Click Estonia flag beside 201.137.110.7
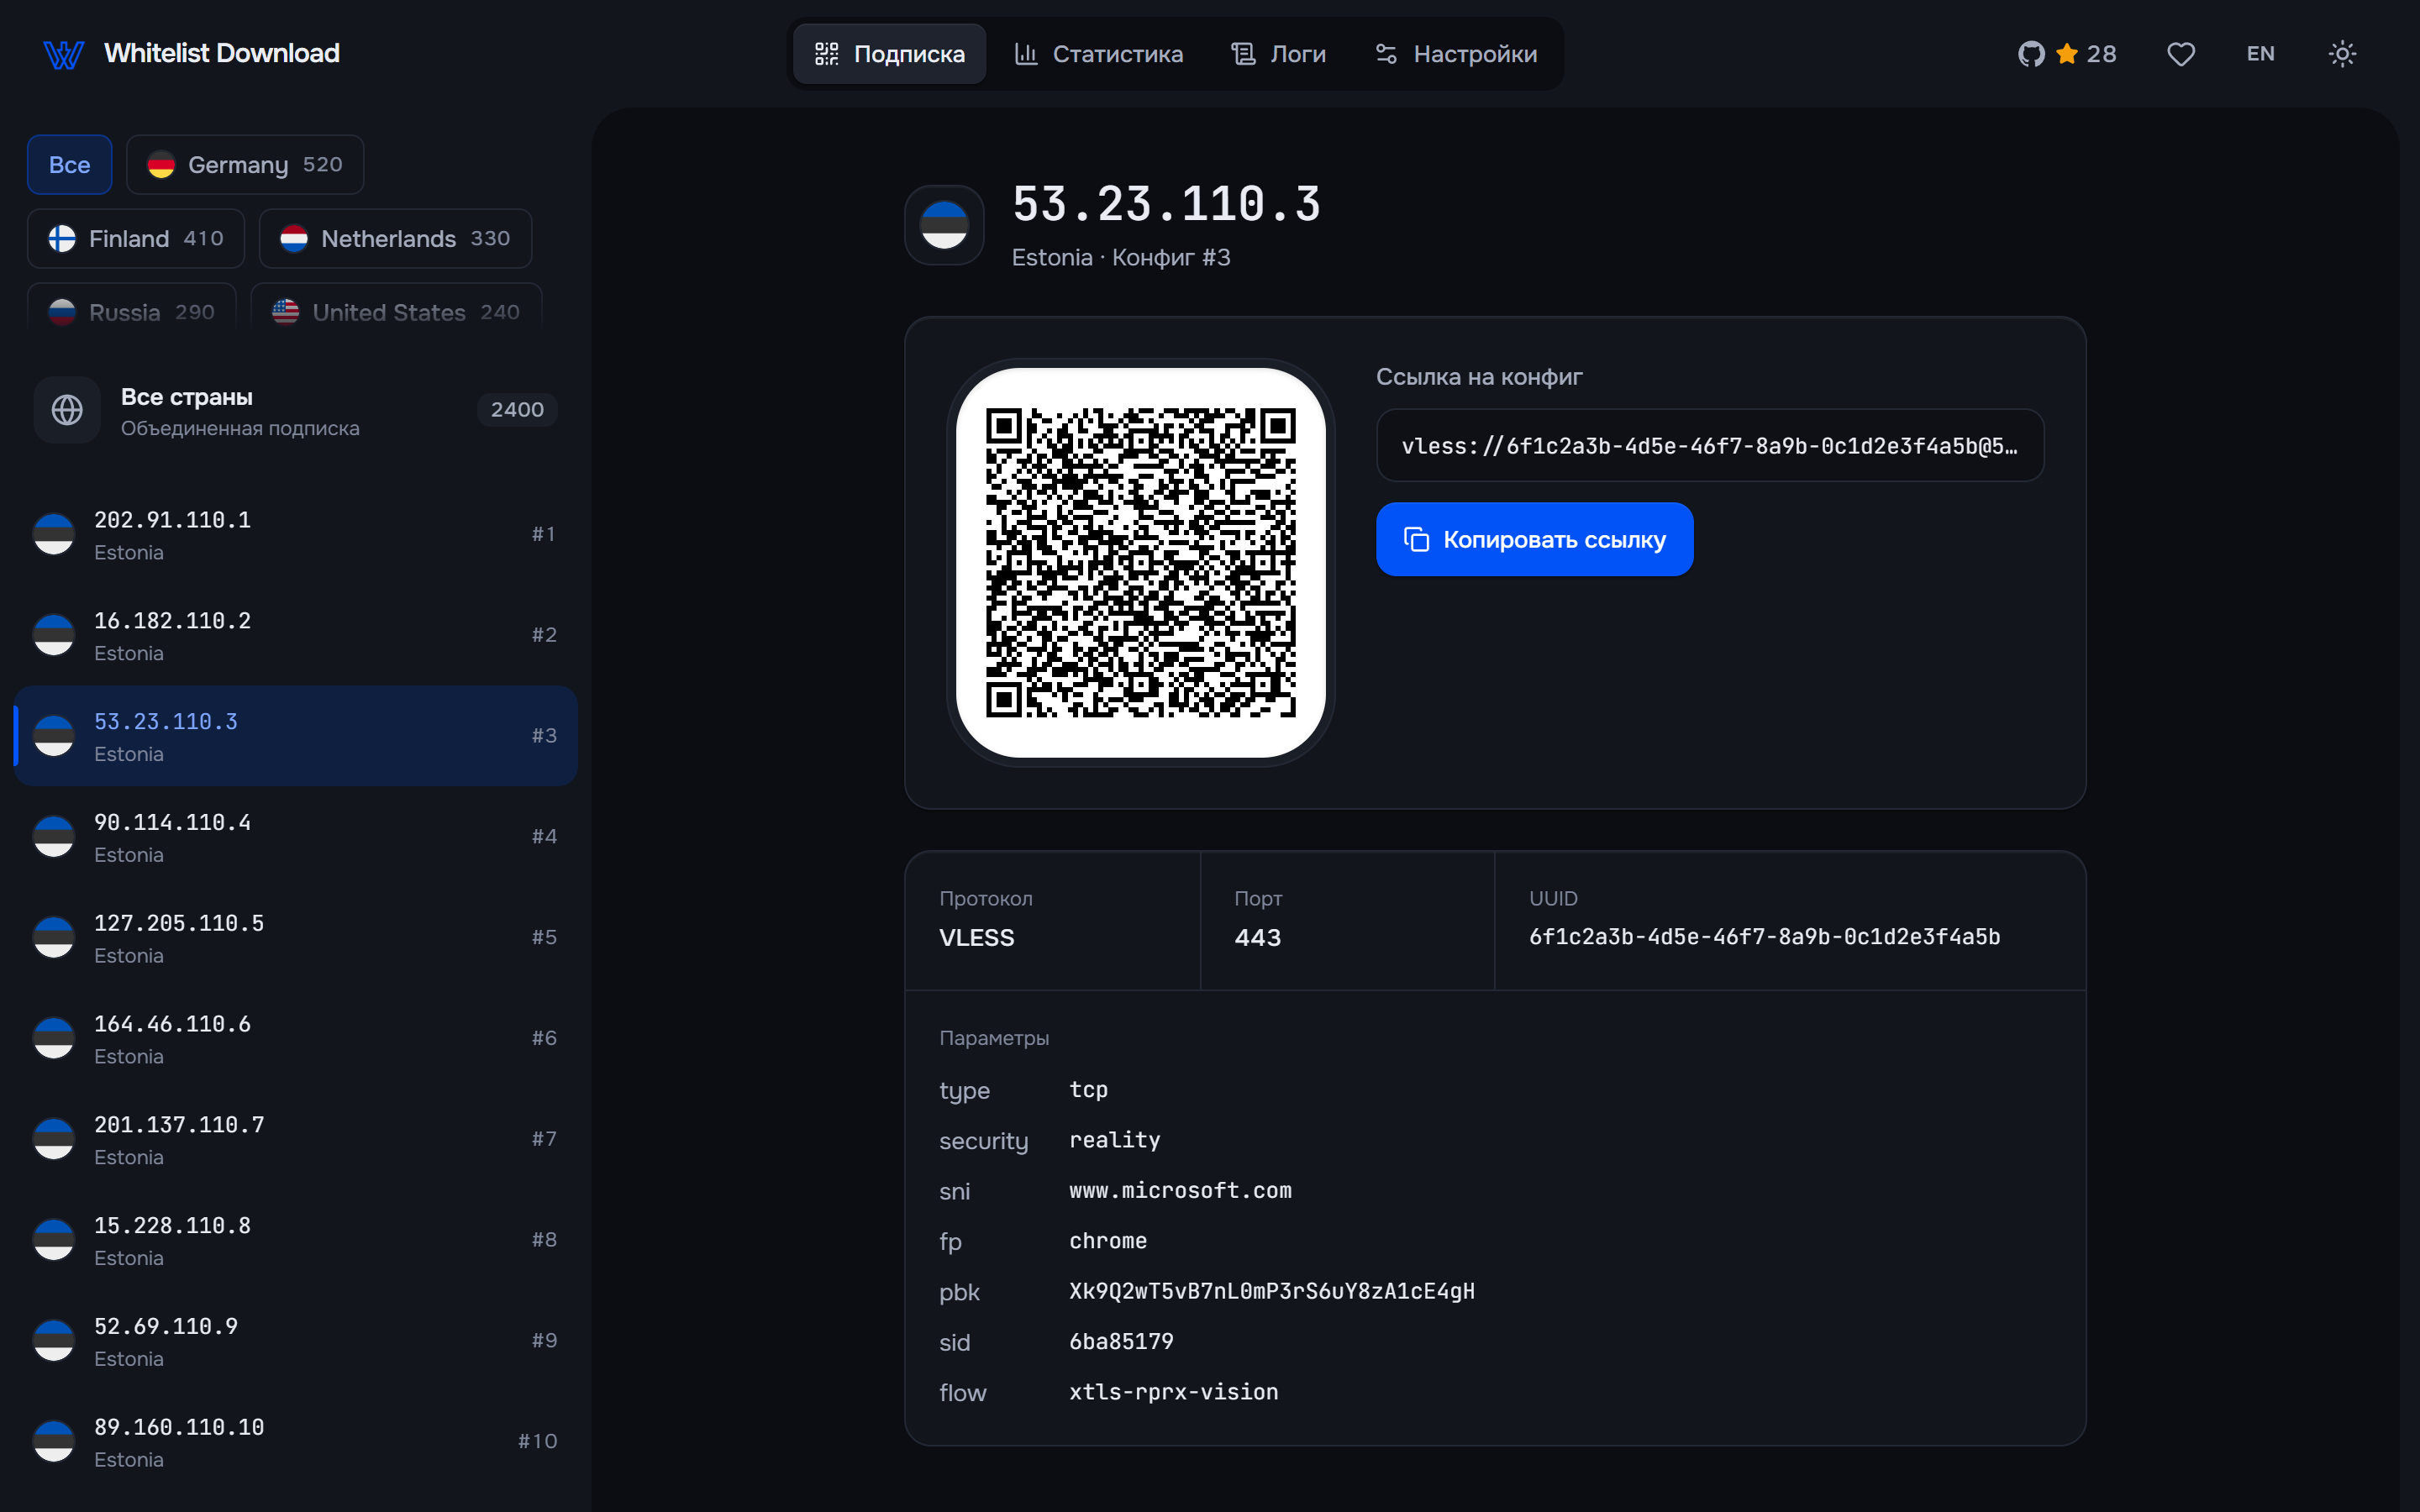 pyautogui.click(x=54, y=1140)
